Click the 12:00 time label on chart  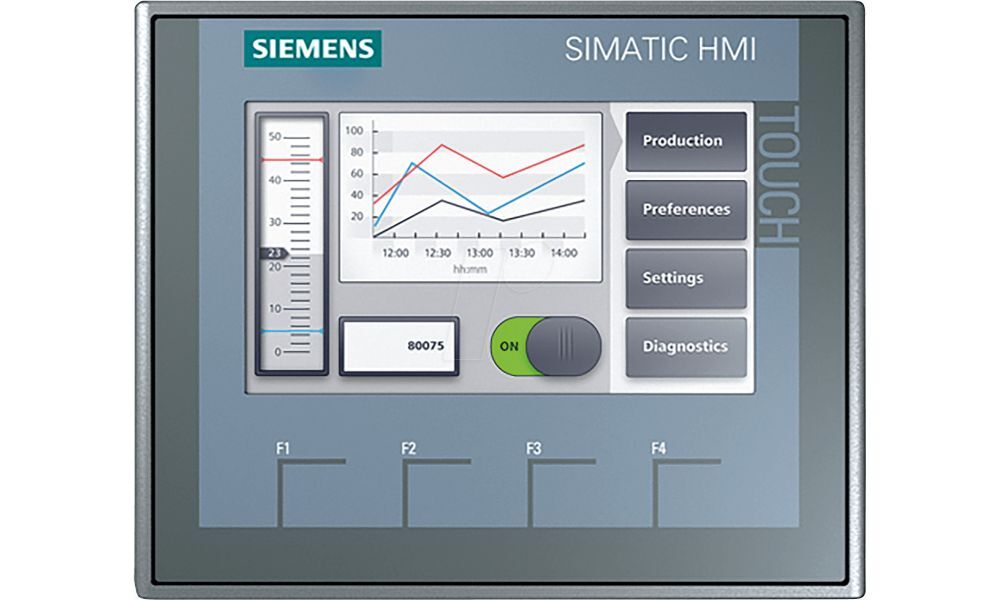tap(395, 253)
